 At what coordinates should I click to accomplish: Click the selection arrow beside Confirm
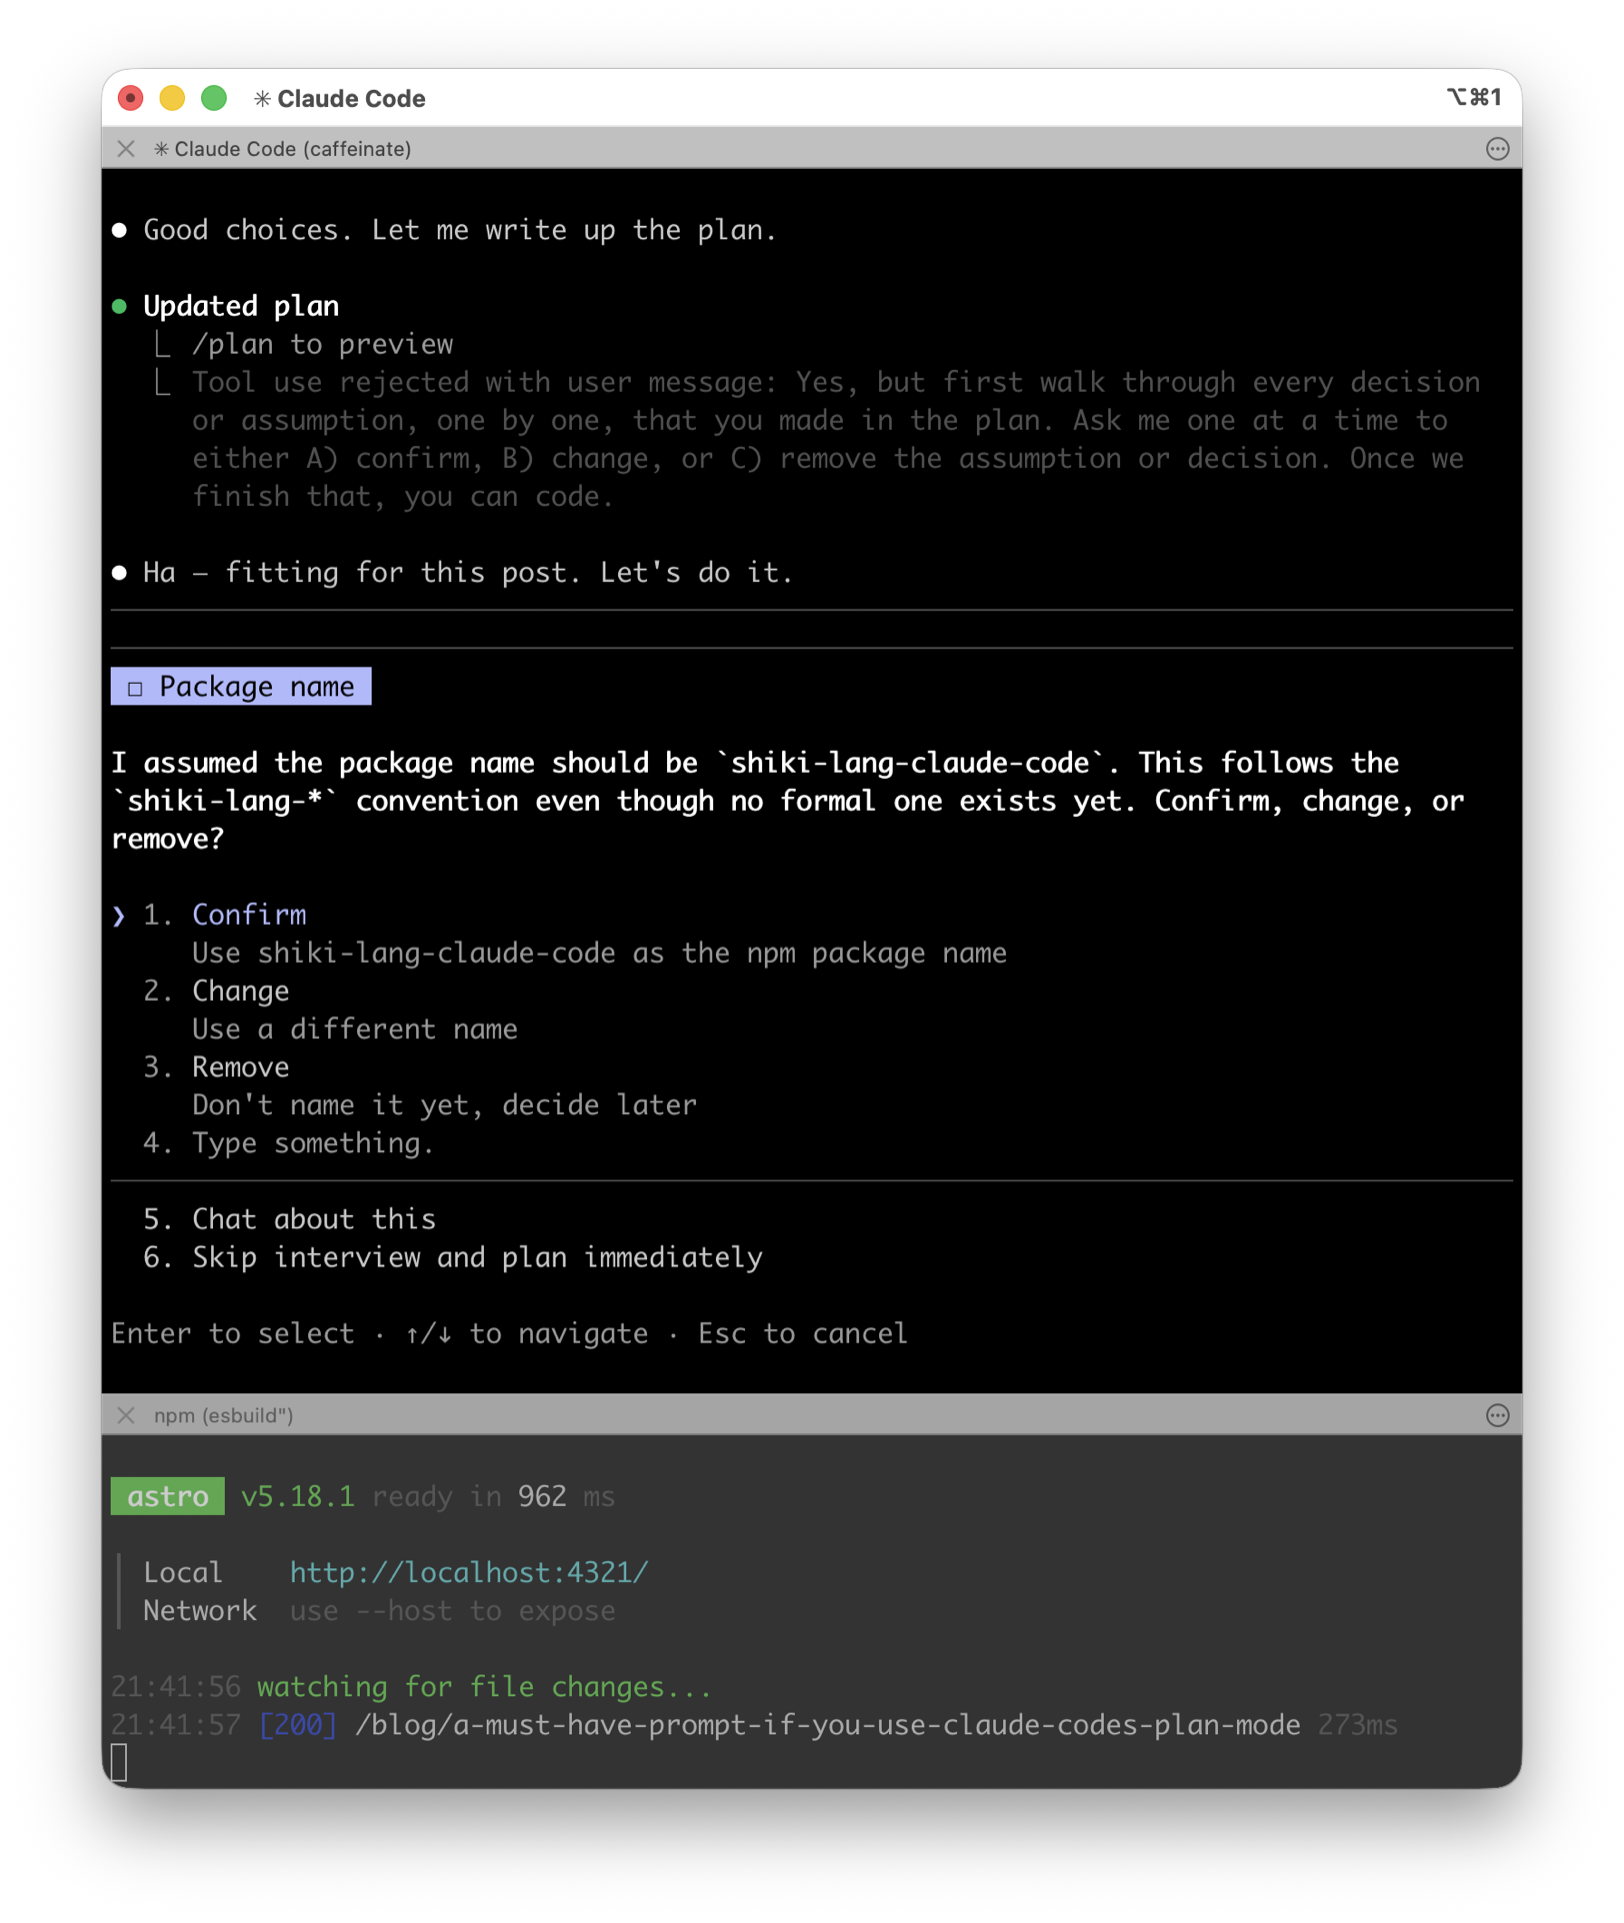pos(119,916)
